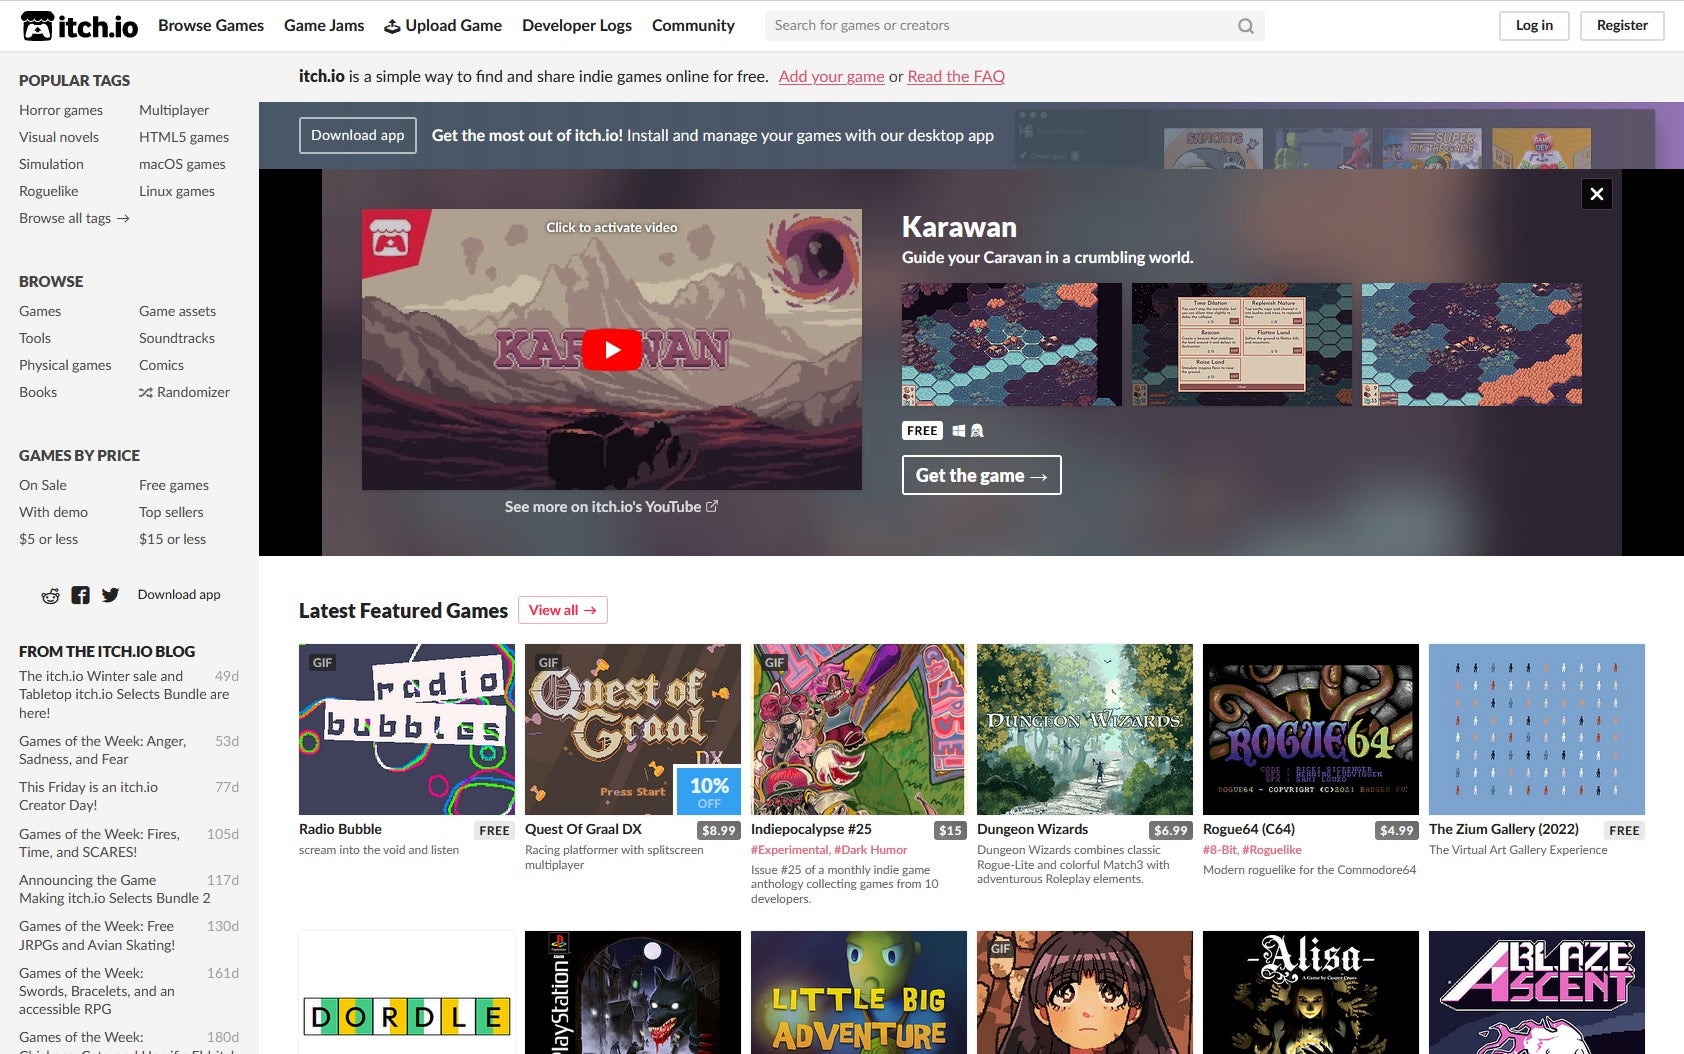Screen dimensions: 1684x1054
Task: Open The Zium Gallery (2022) cover
Action: click(x=1537, y=729)
